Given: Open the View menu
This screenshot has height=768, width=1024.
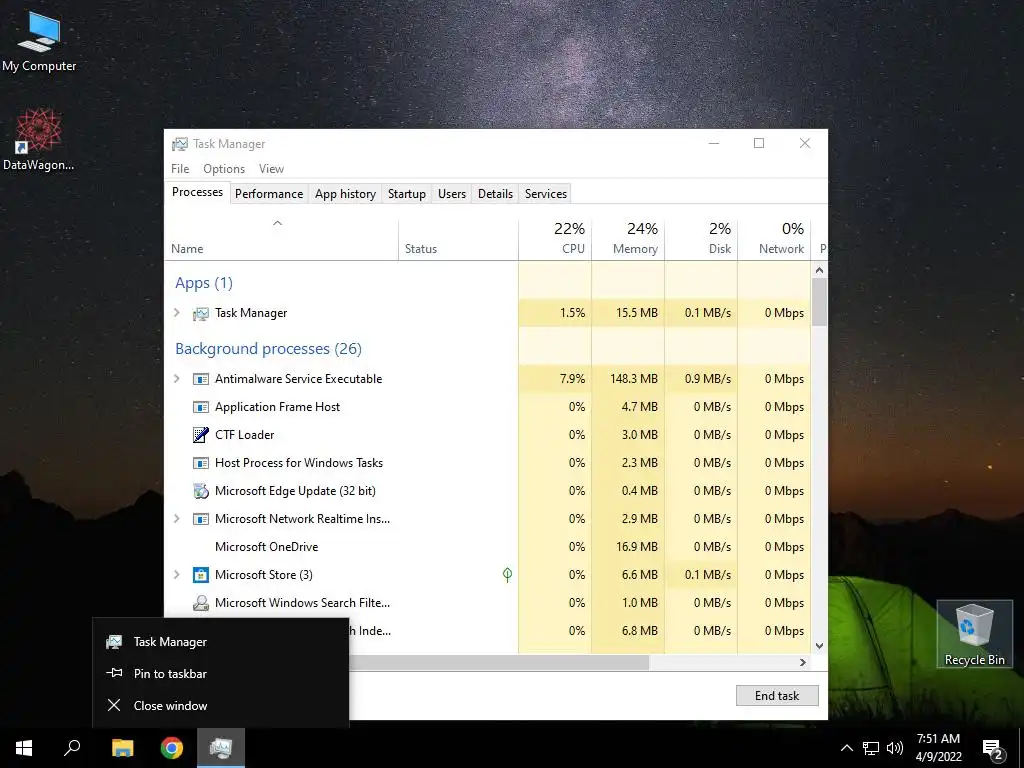Looking at the screenshot, I should point(271,168).
